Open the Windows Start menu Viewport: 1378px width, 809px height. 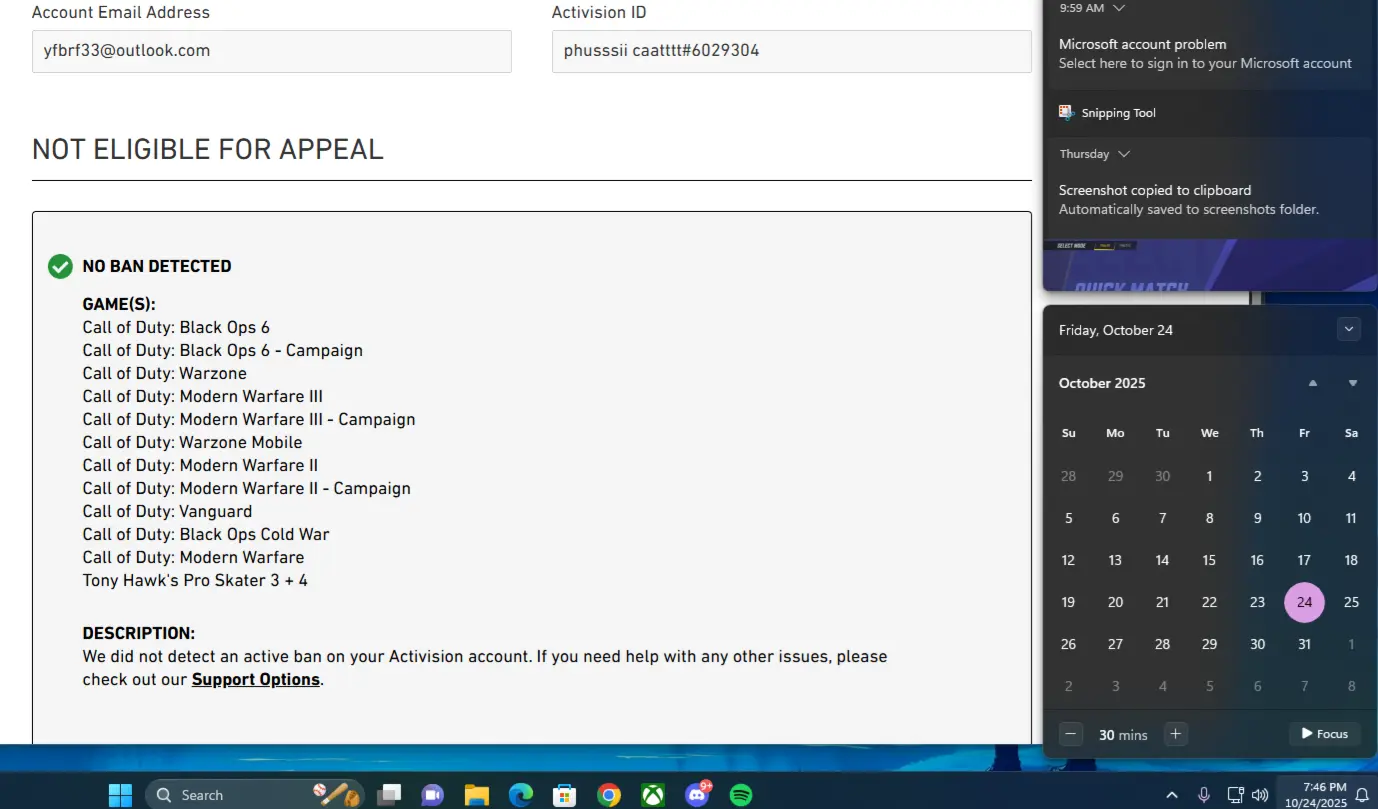point(120,795)
